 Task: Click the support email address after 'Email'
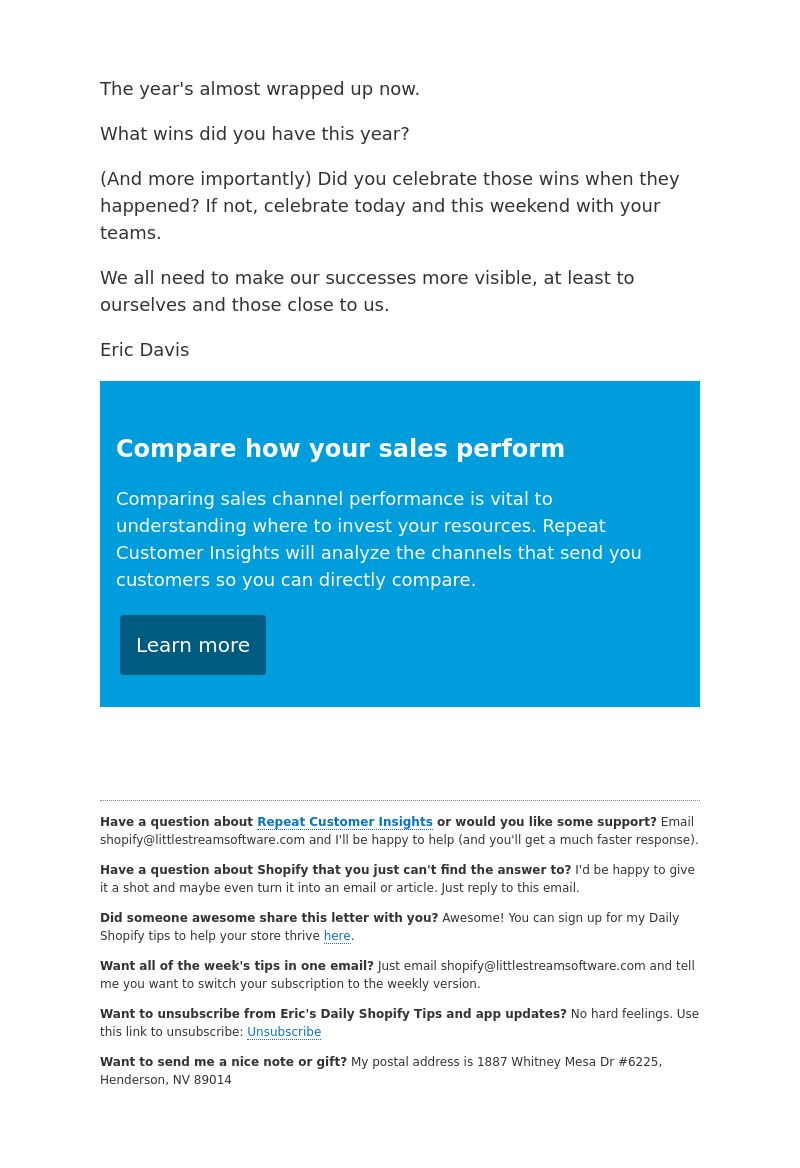point(203,840)
